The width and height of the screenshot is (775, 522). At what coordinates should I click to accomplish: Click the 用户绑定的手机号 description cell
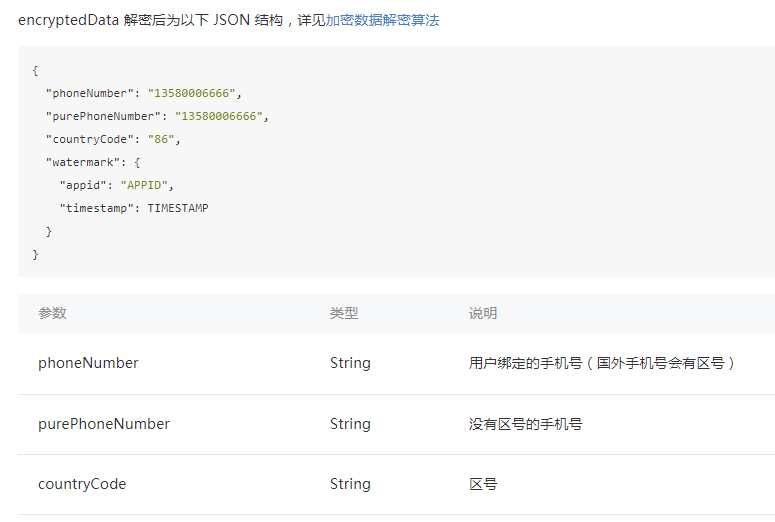602,363
